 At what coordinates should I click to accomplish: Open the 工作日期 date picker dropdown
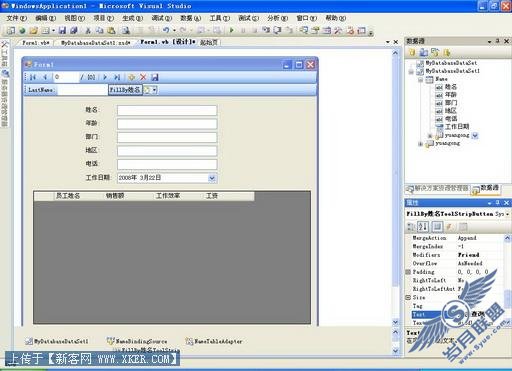tap(212, 178)
